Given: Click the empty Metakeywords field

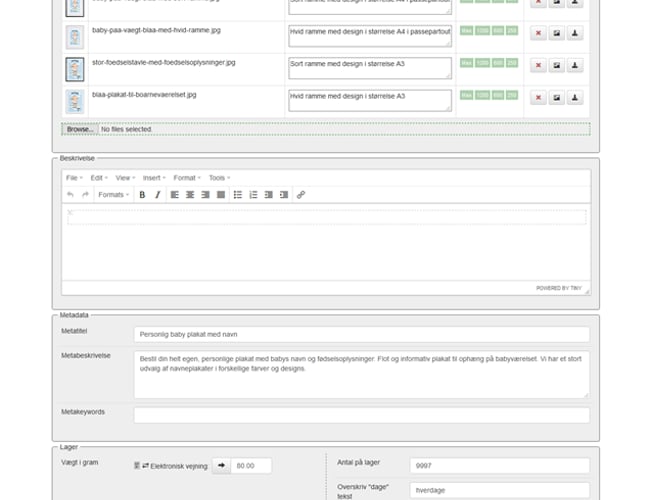Looking at the screenshot, I should (x=361, y=414).
